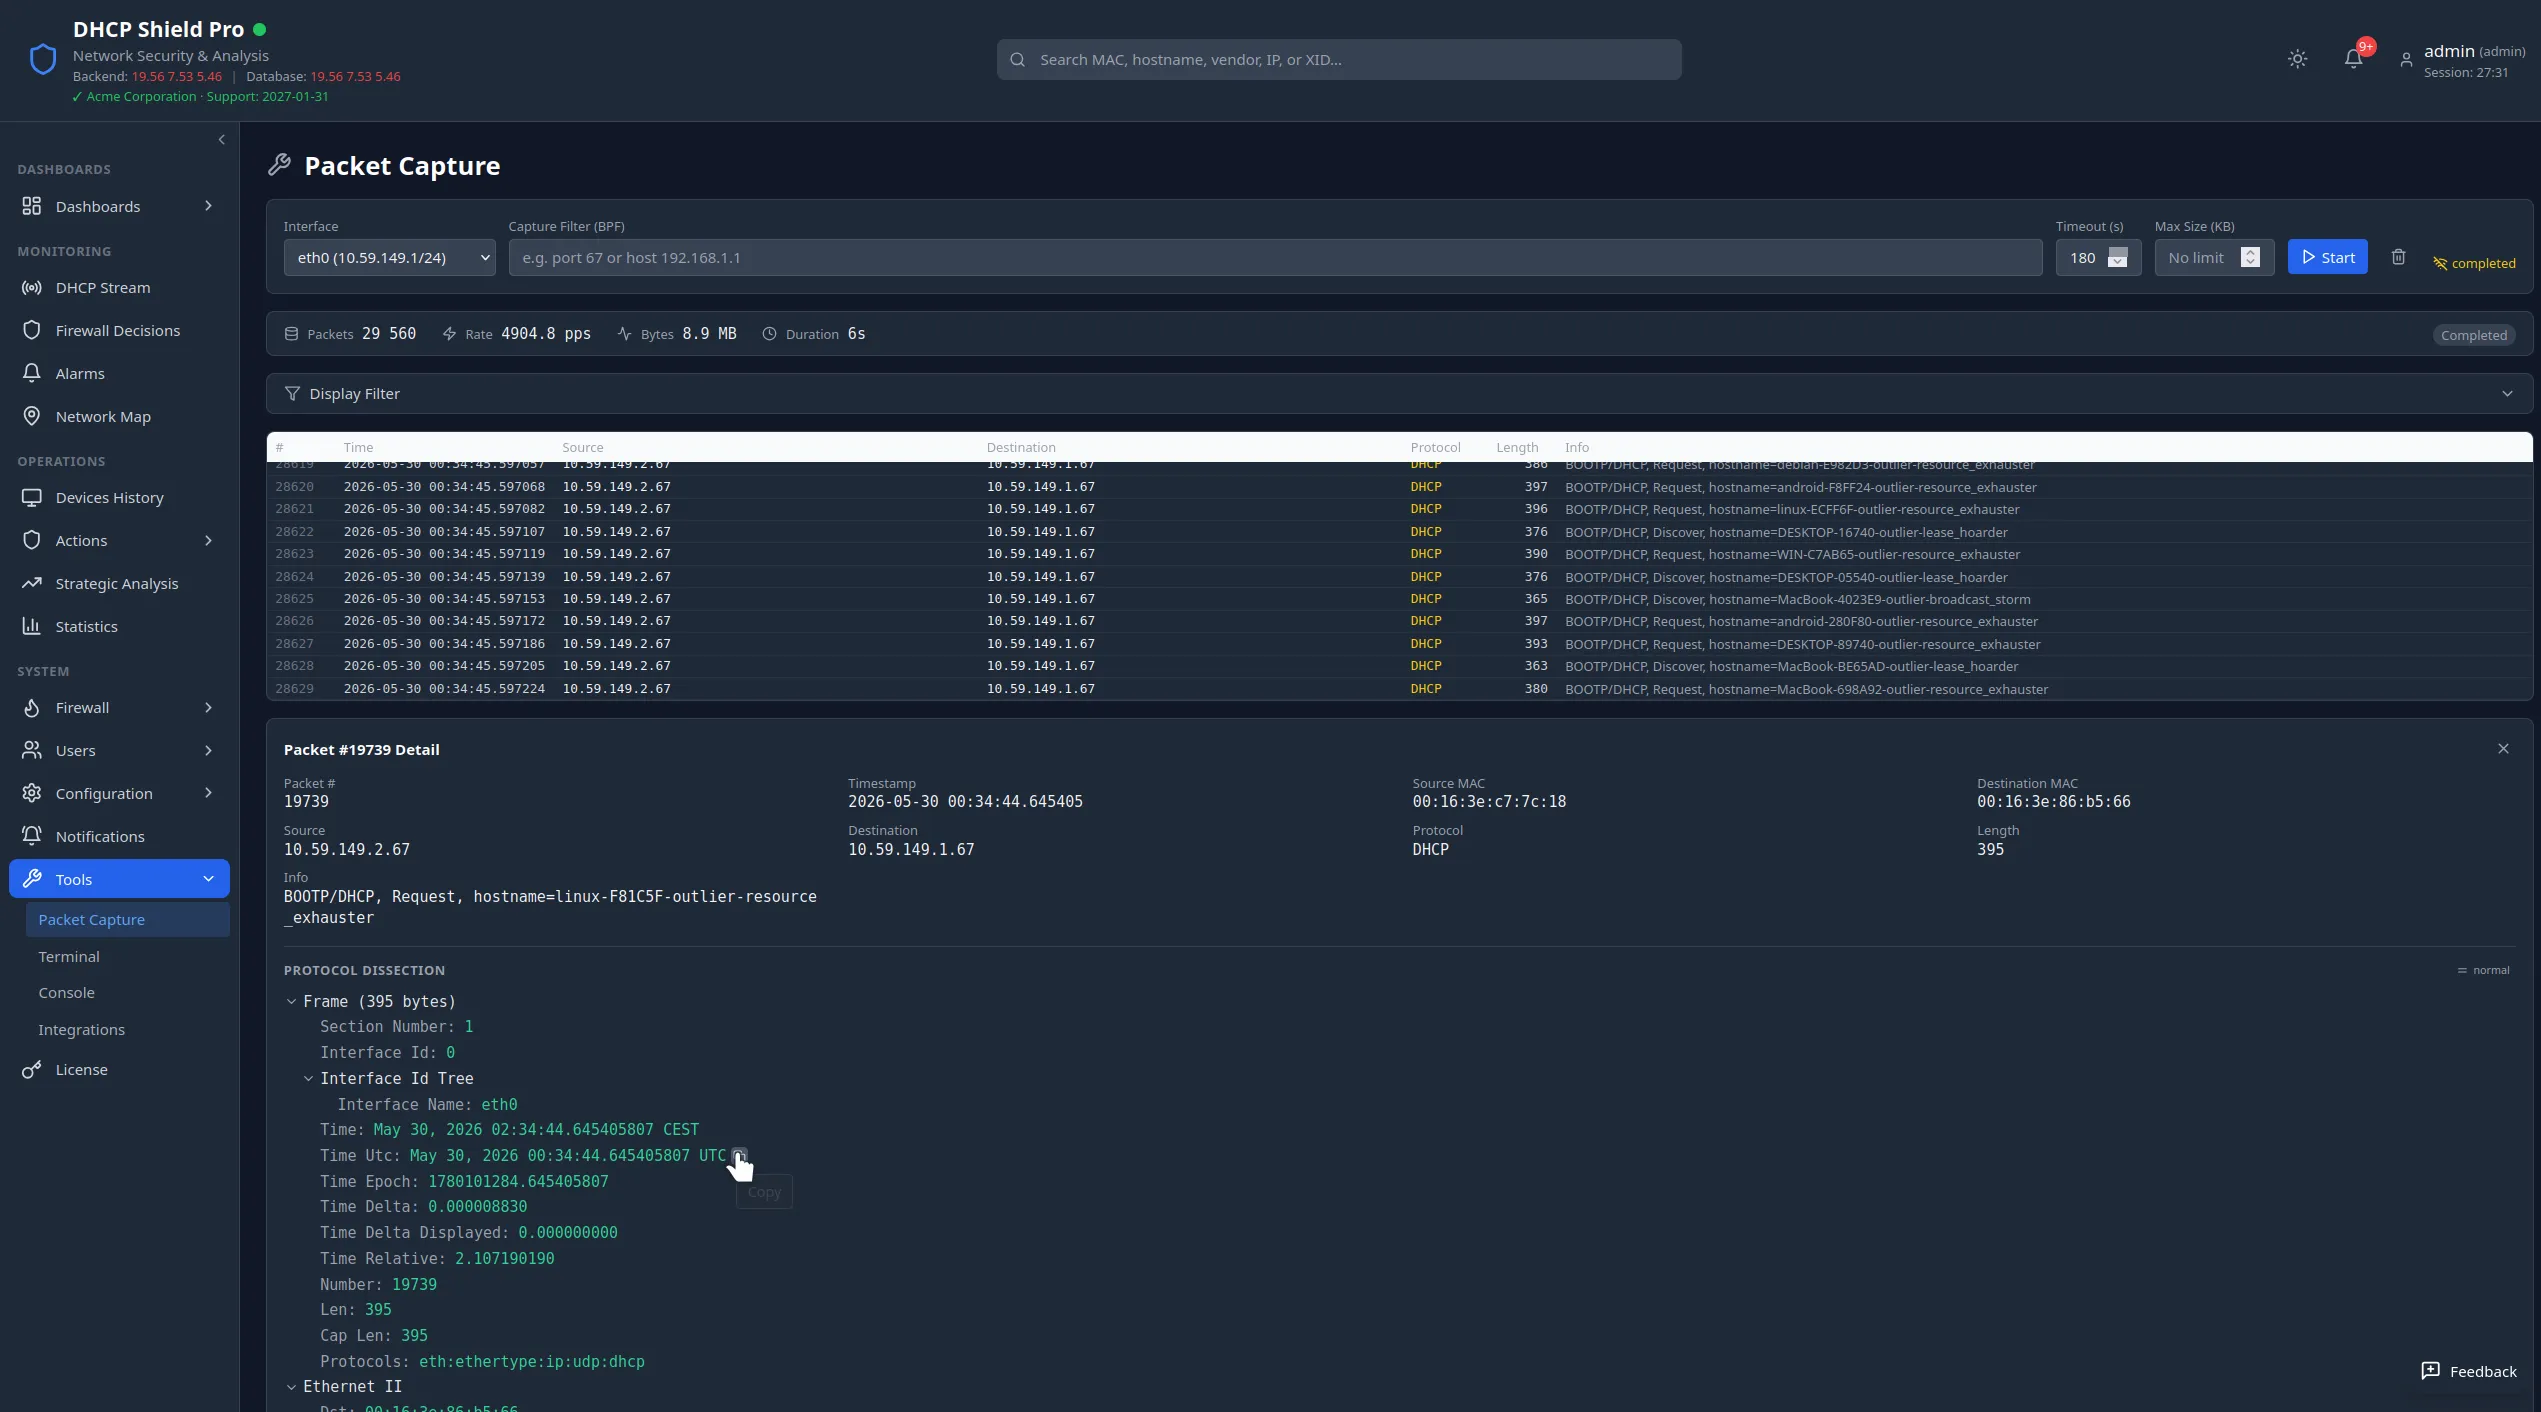Select packet row 28620
This screenshot has height=1412, width=2541.
[1399, 487]
